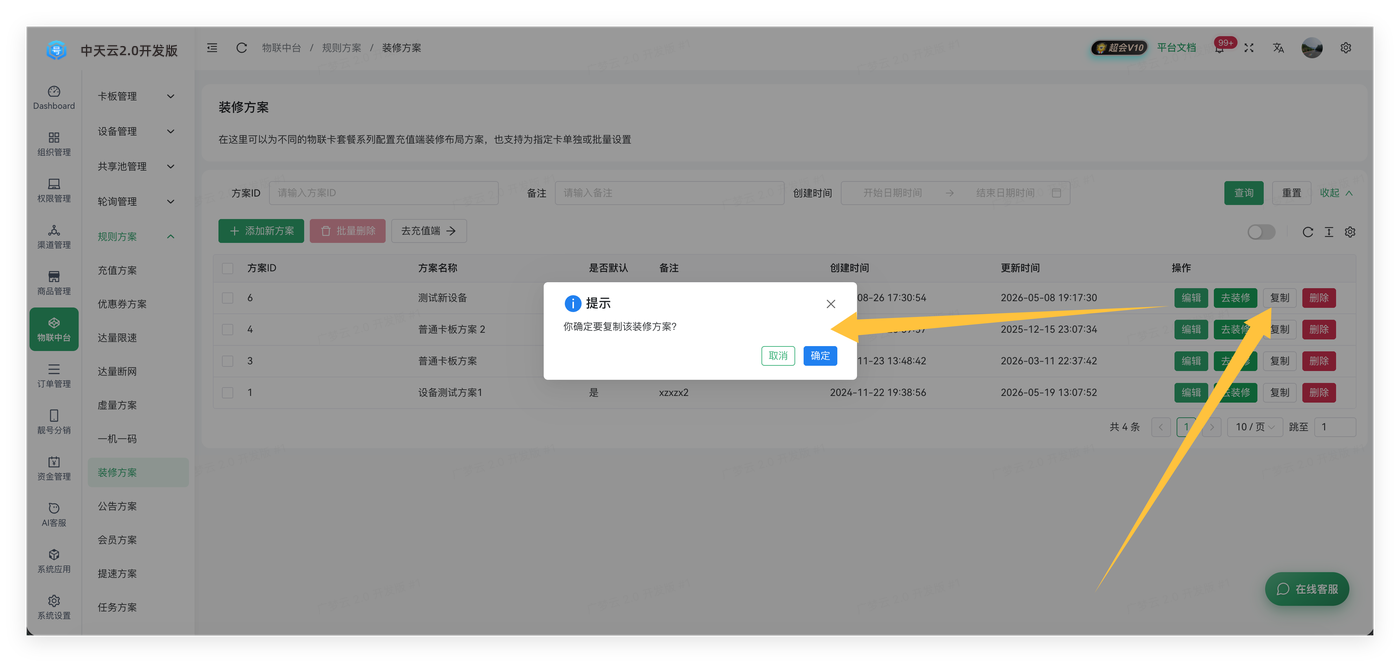1400x662 pixels.
Task: Click the 中天云 logo icon
Action: (56, 50)
